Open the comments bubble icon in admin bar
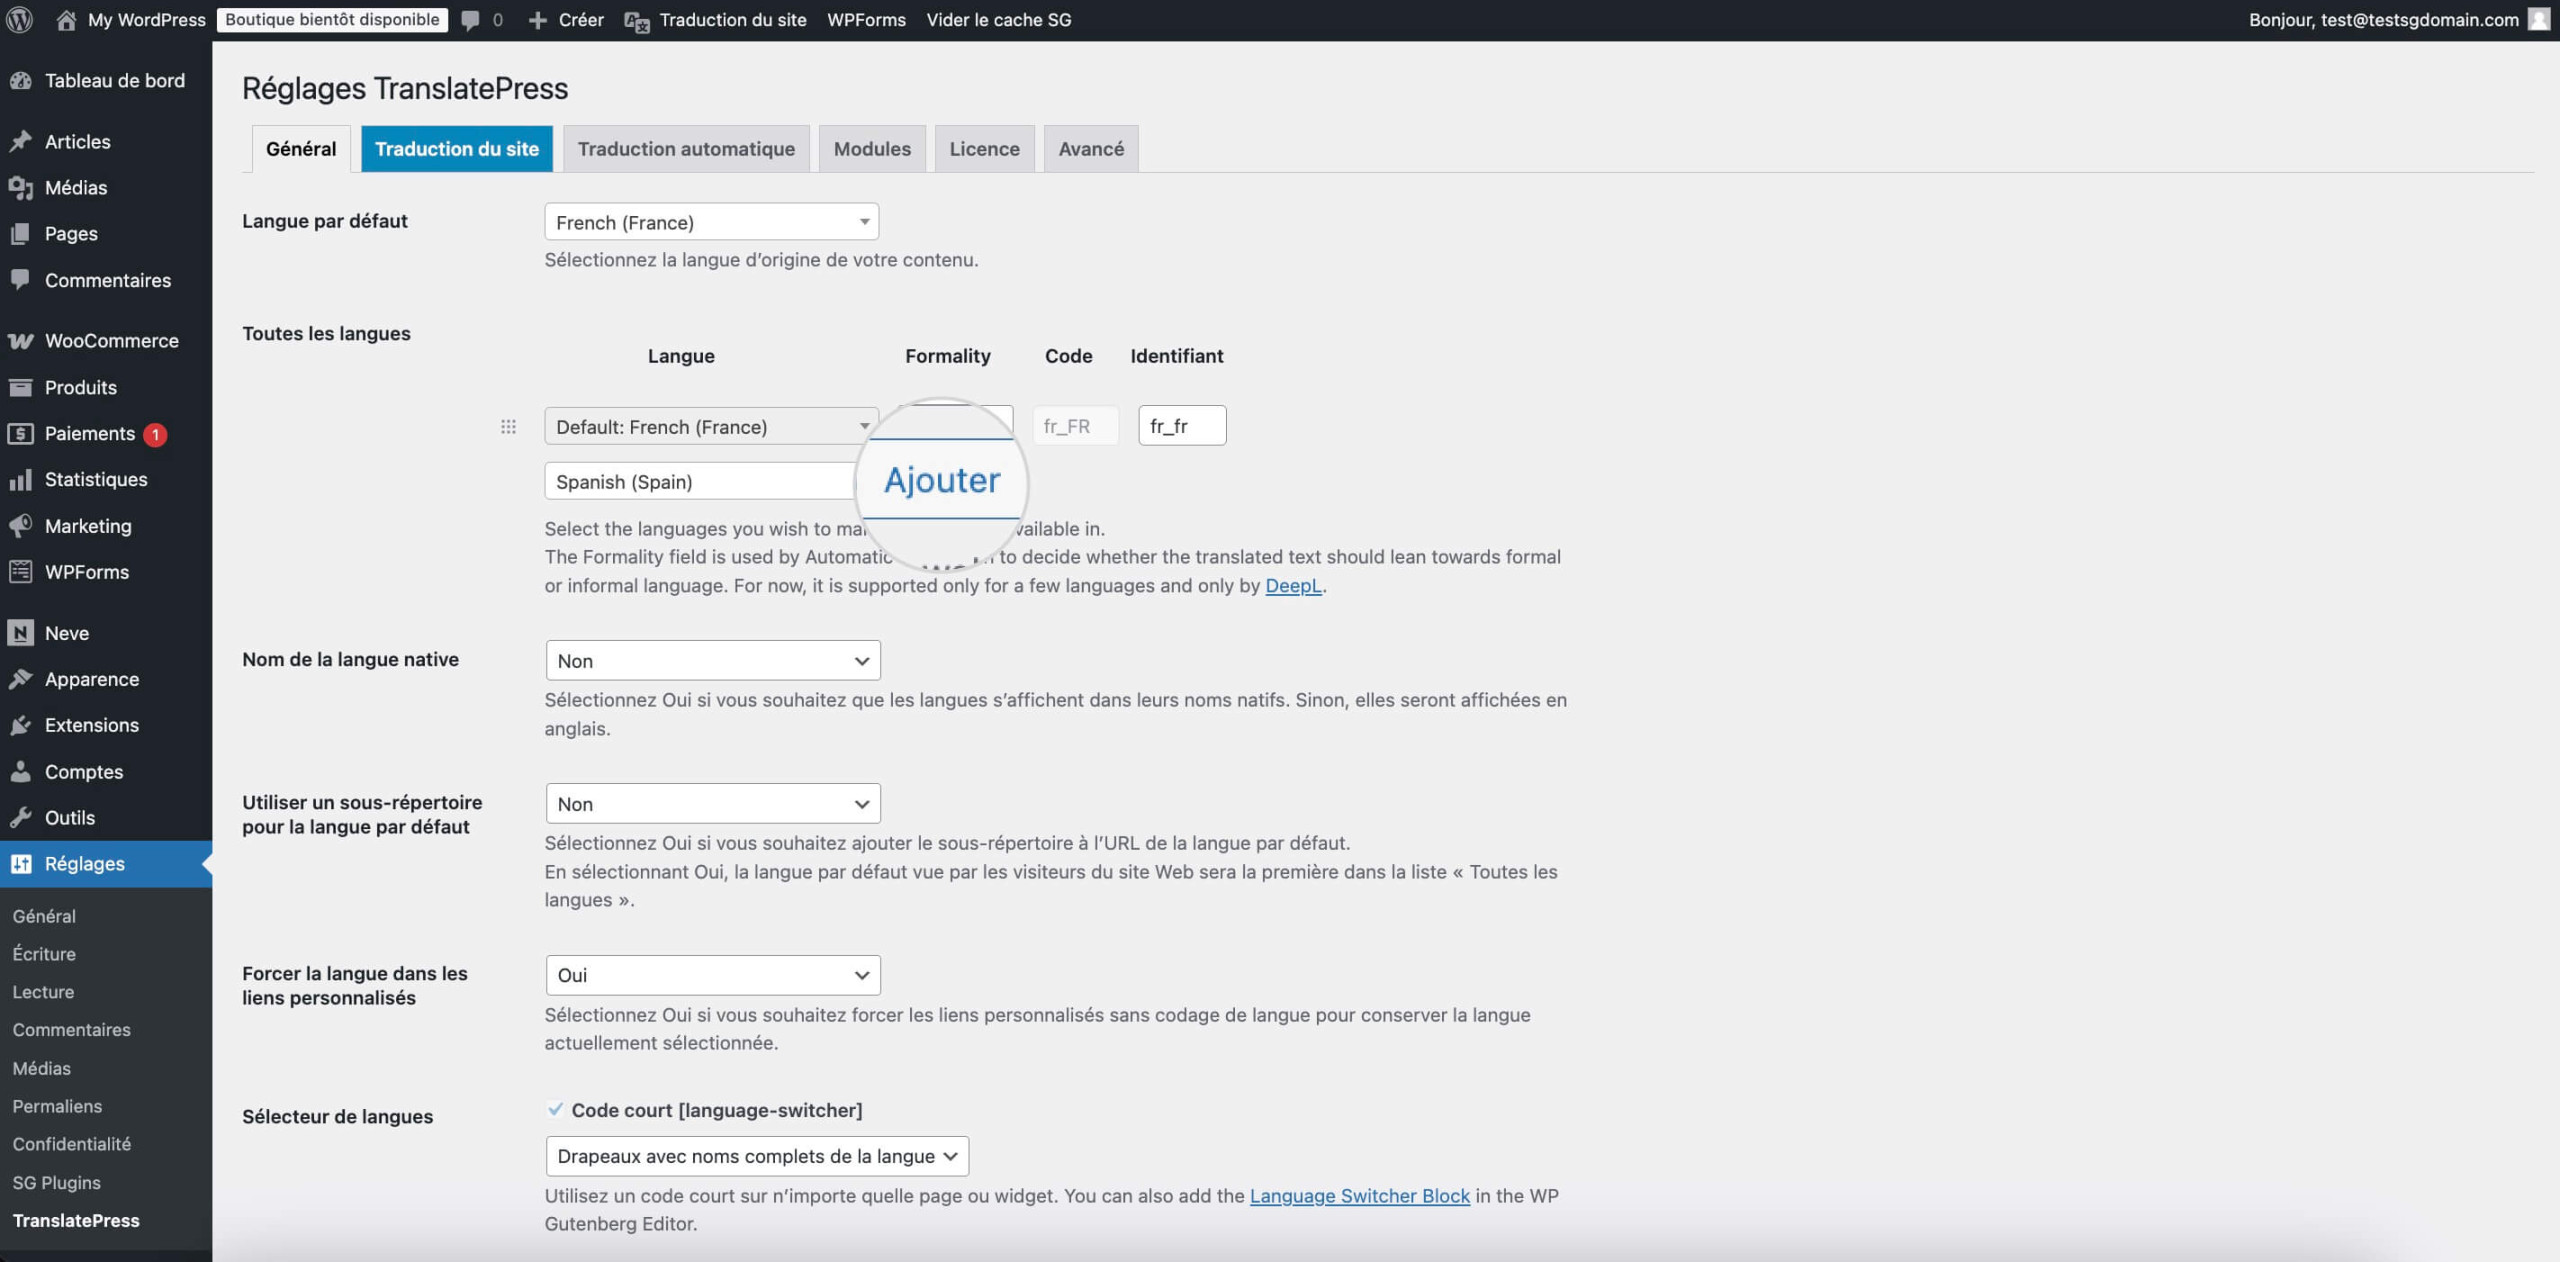Screen dimensions: 2560x1262 (470, 21)
